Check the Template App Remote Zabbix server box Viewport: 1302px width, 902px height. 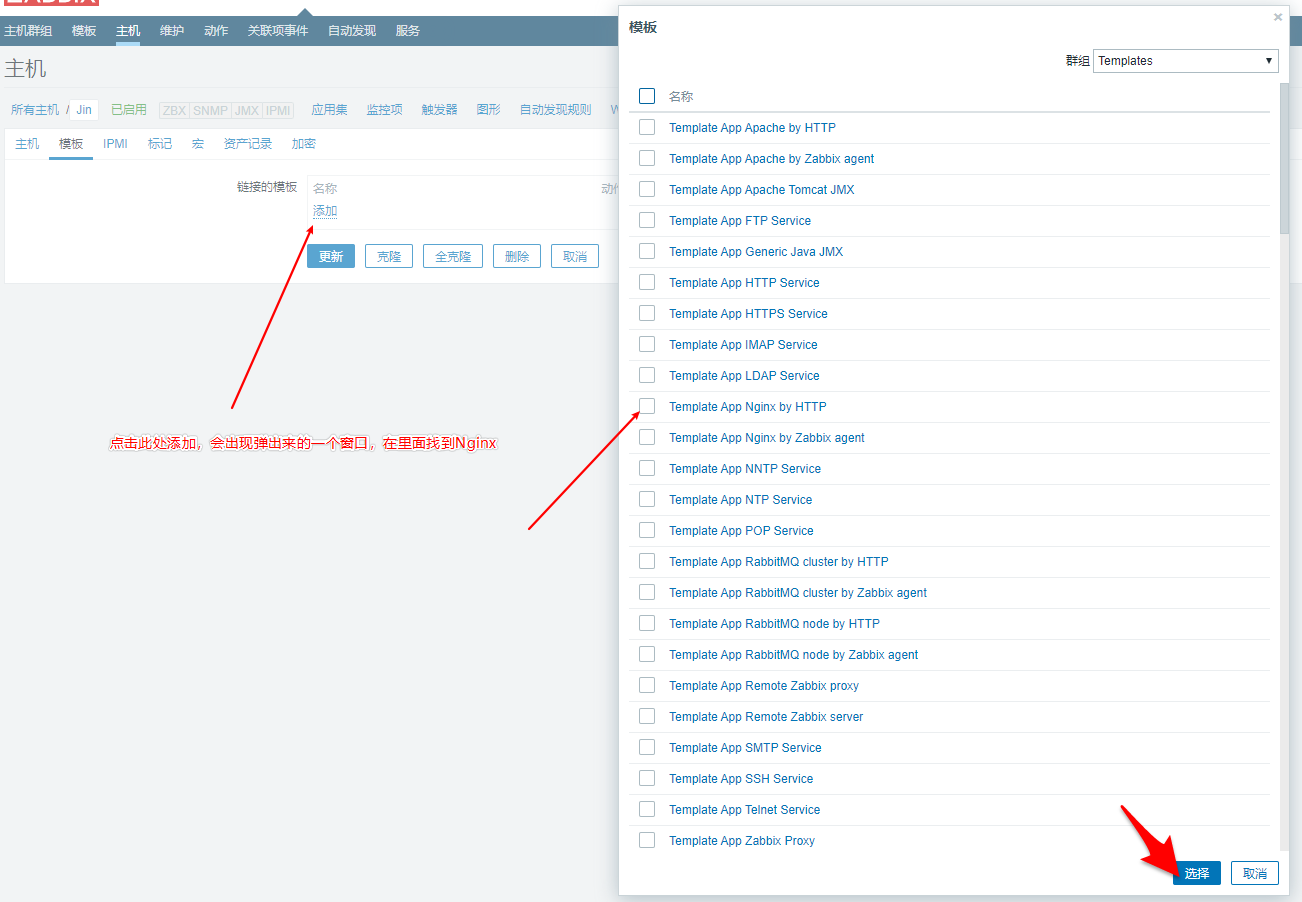coord(647,716)
